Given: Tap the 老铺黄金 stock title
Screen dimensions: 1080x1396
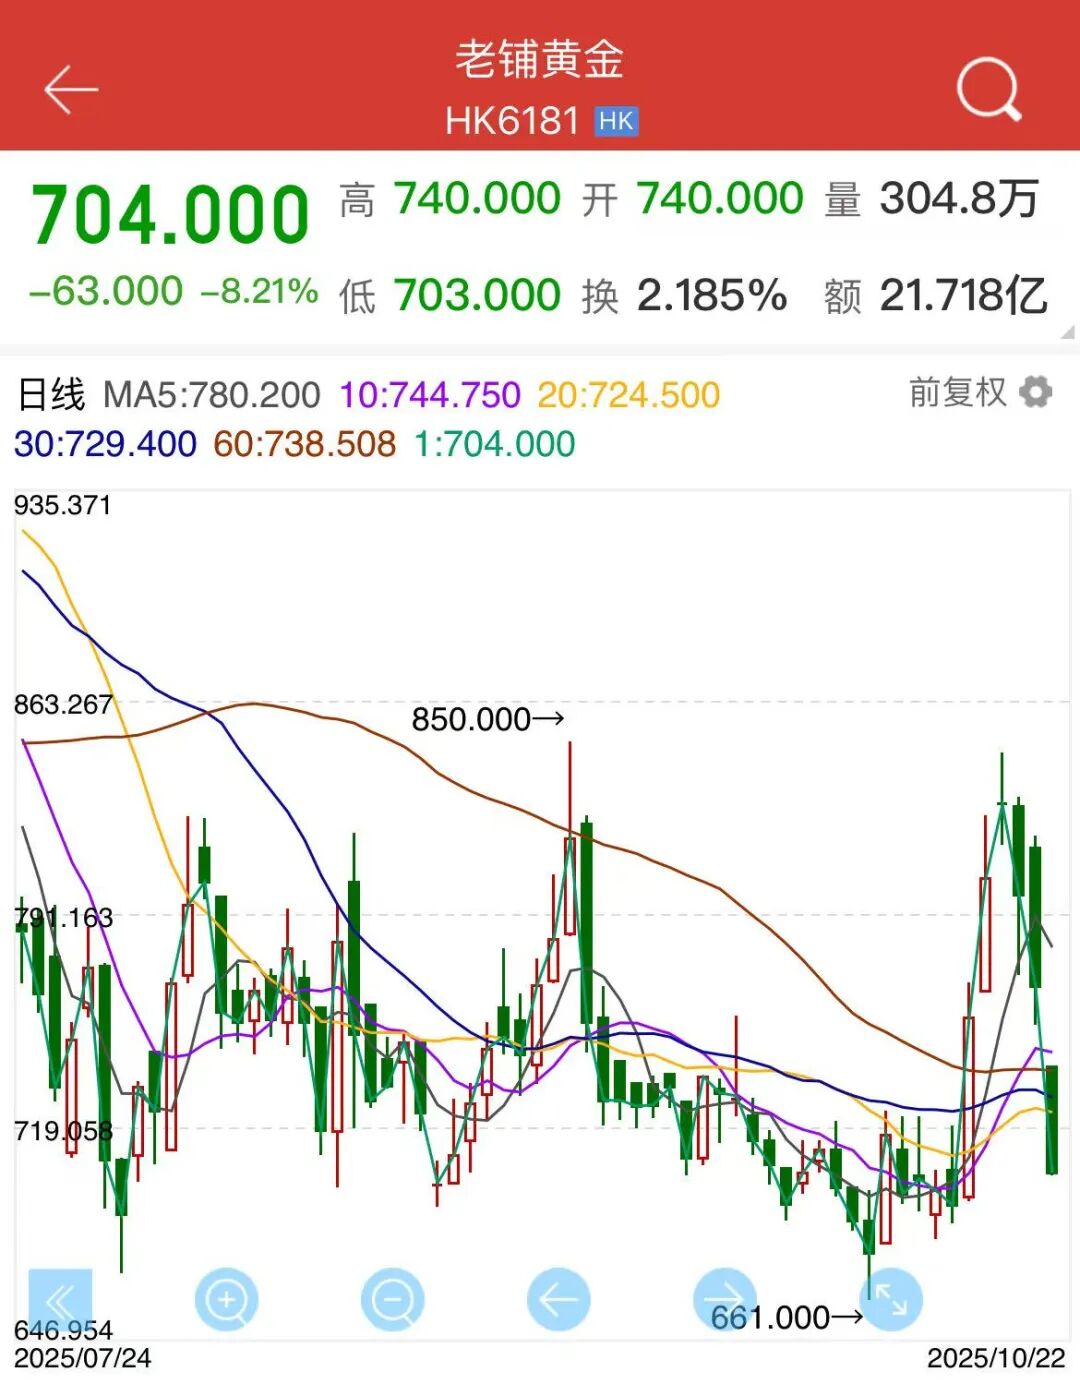Looking at the screenshot, I should click(x=540, y=60).
